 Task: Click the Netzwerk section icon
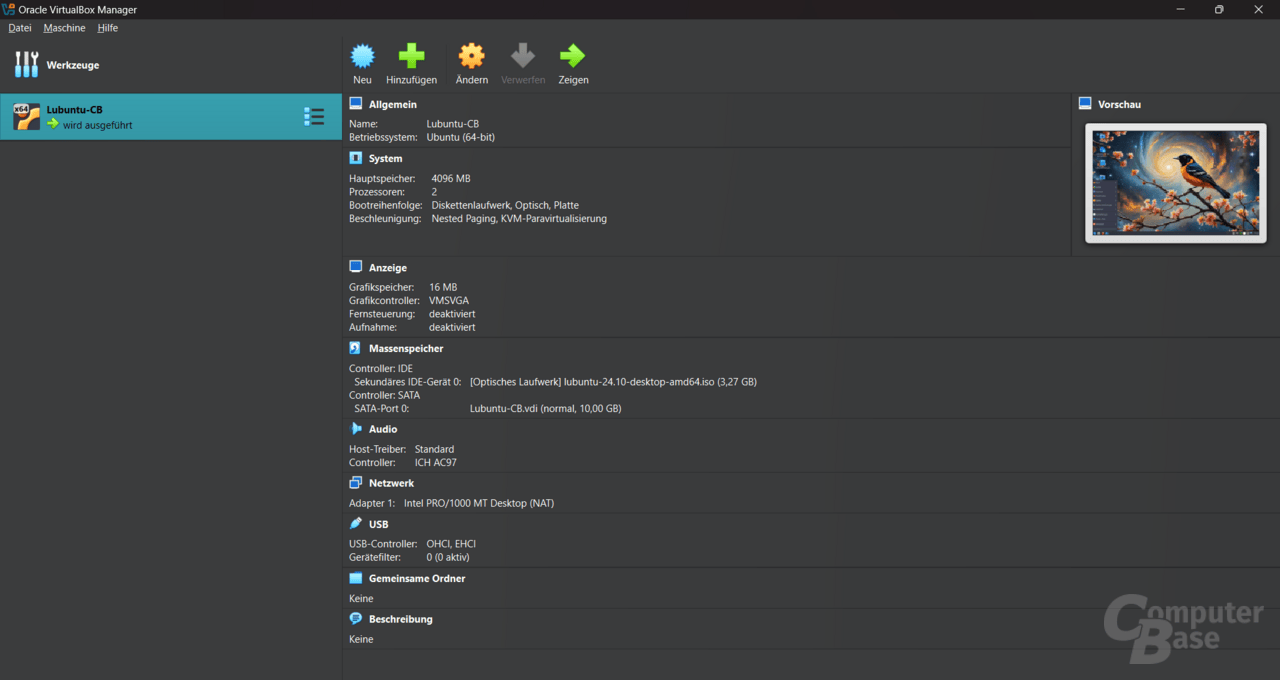(x=355, y=483)
